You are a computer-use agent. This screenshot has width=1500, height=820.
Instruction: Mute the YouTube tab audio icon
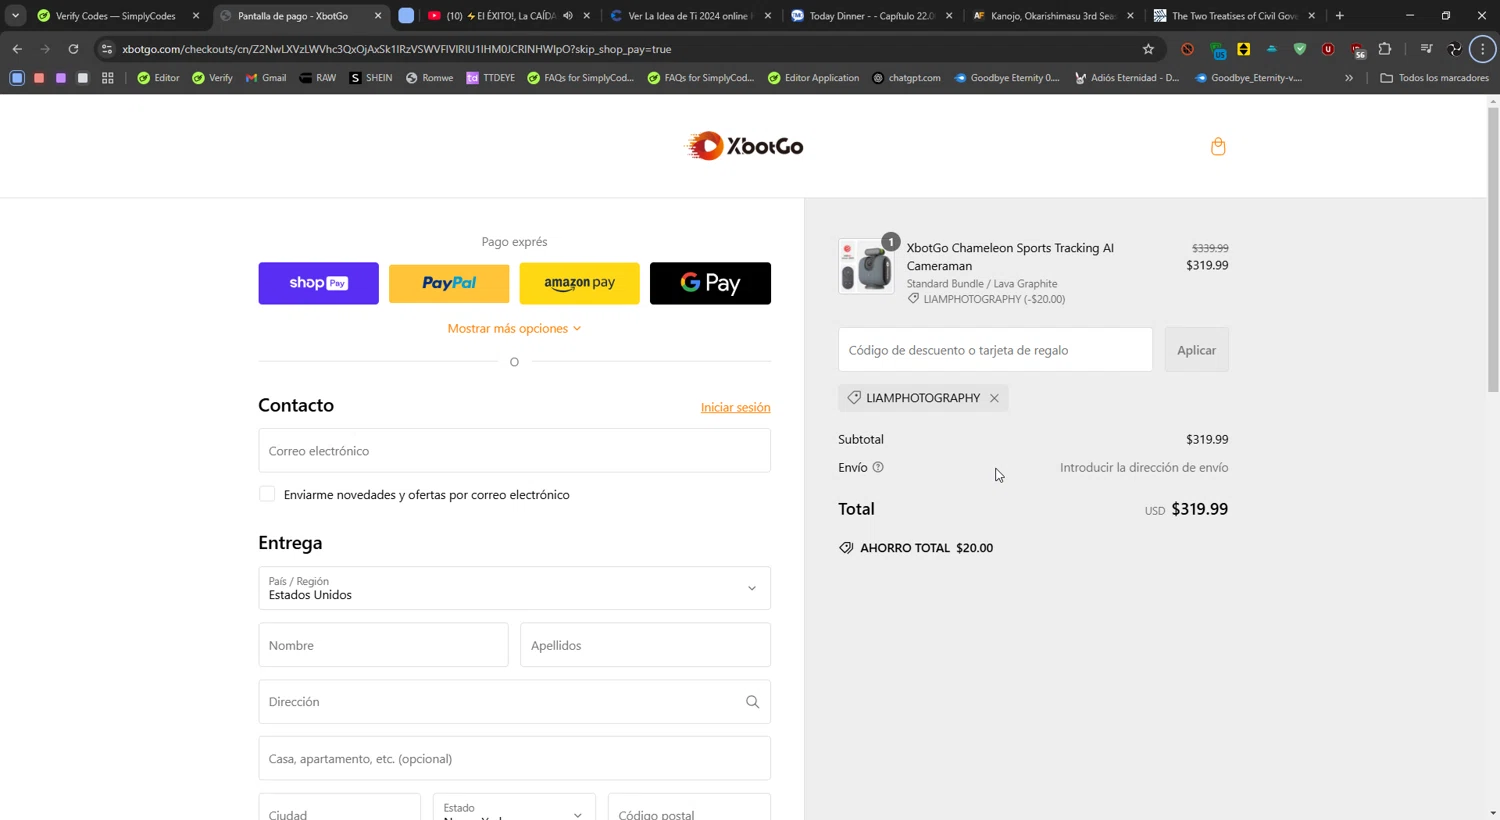point(568,15)
